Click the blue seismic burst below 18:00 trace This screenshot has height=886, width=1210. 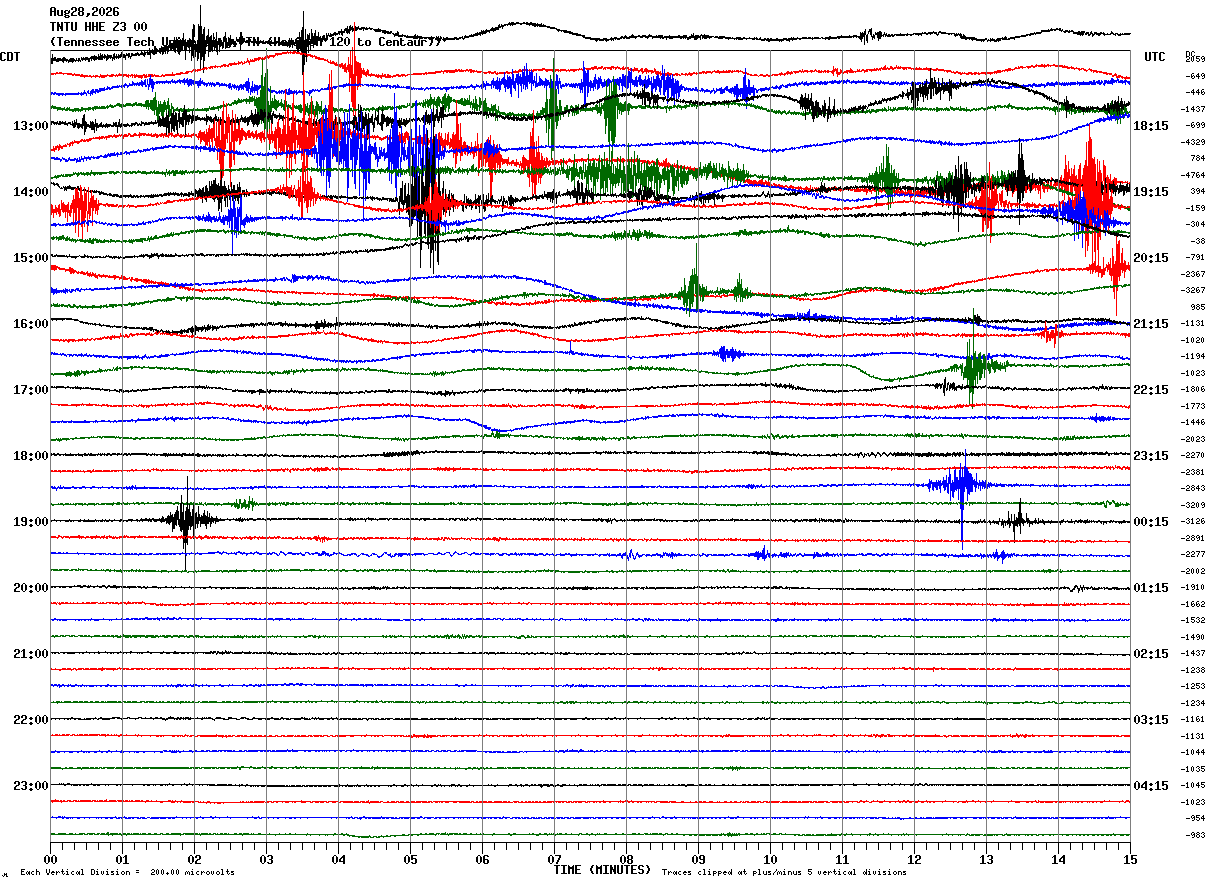(x=961, y=485)
